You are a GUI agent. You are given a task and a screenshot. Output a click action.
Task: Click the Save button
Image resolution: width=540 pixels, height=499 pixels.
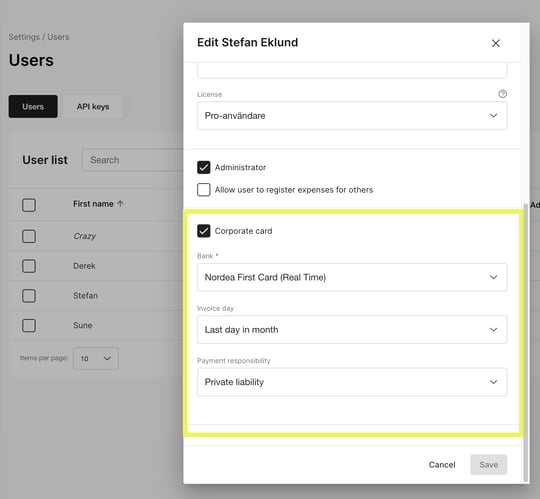click(488, 465)
